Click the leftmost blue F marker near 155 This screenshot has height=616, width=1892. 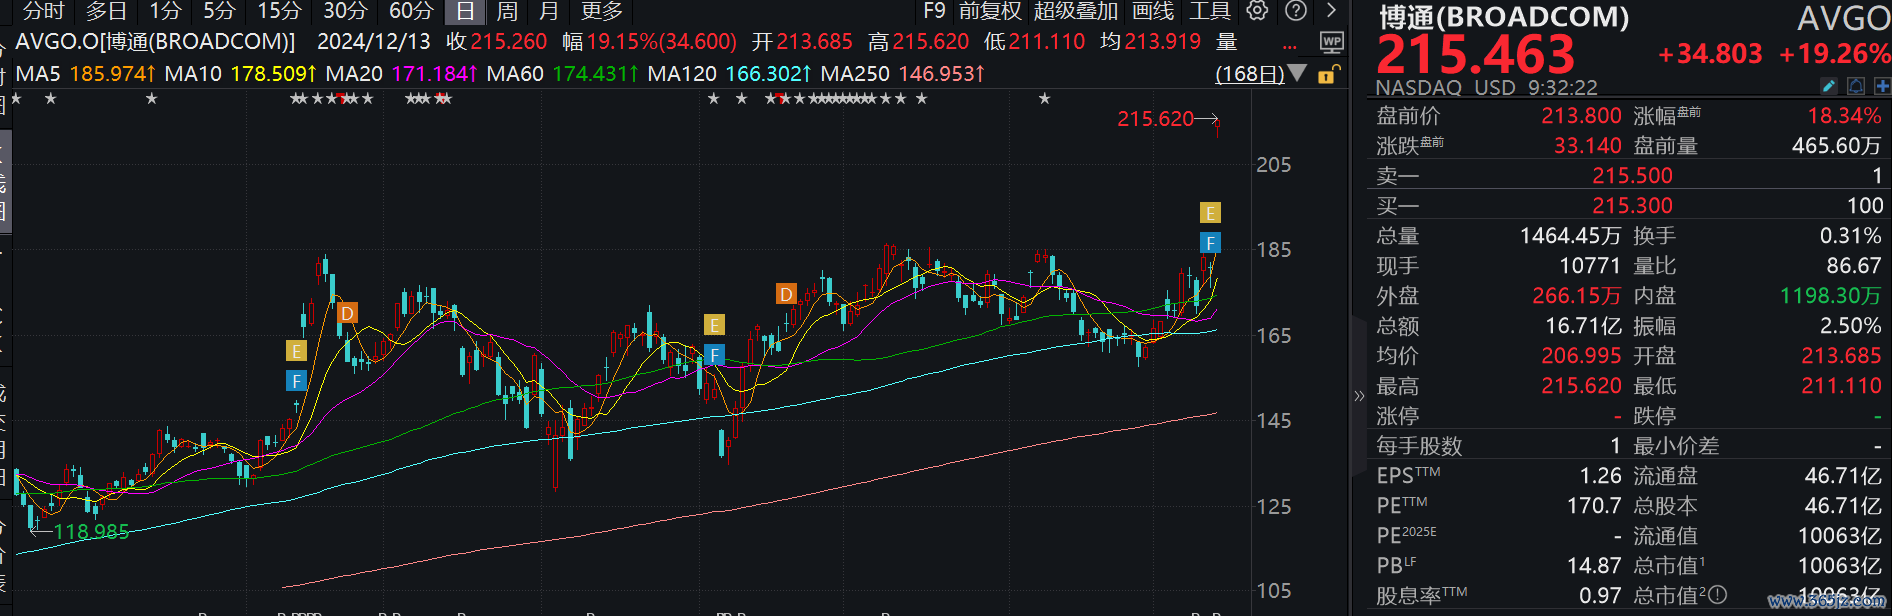(296, 381)
